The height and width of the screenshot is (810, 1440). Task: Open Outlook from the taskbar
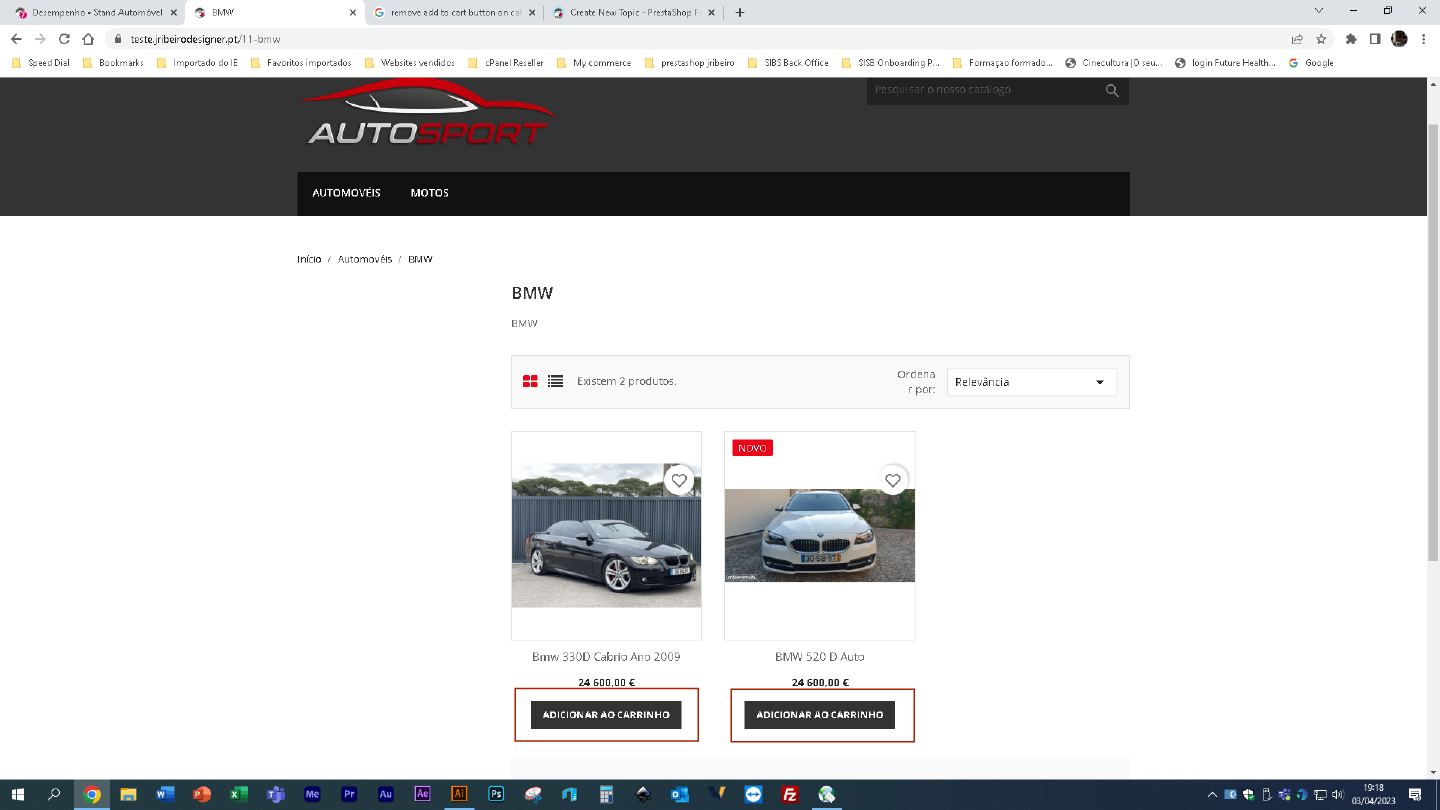pos(680,795)
